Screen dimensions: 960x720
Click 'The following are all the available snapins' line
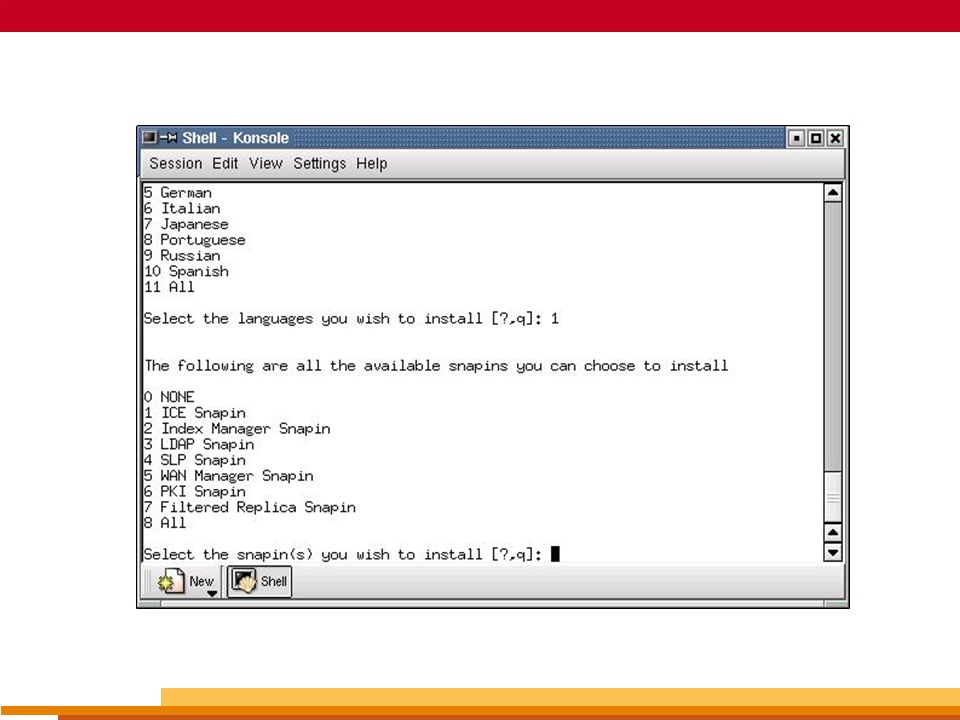pos(436,366)
